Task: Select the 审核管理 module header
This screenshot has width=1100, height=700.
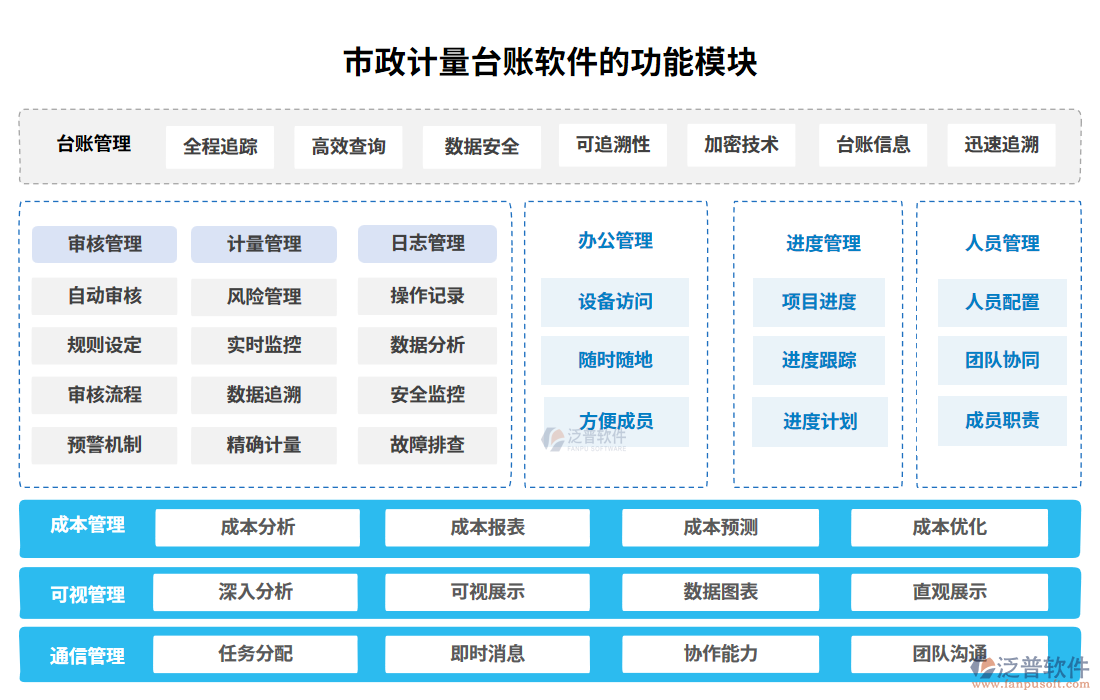Action: pyautogui.click(x=104, y=244)
